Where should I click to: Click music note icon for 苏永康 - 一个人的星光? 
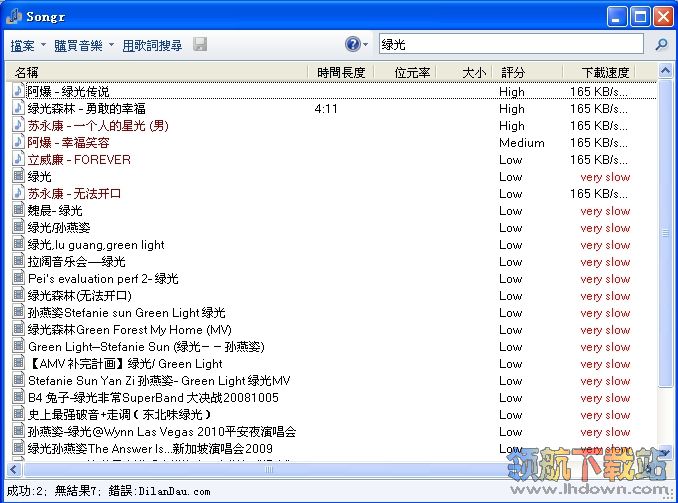pyautogui.click(x=18, y=125)
